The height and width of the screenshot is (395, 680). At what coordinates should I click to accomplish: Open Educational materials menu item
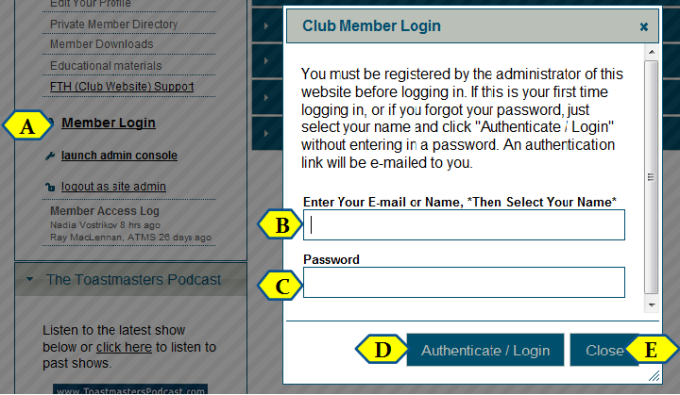click(x=106, y=66)
